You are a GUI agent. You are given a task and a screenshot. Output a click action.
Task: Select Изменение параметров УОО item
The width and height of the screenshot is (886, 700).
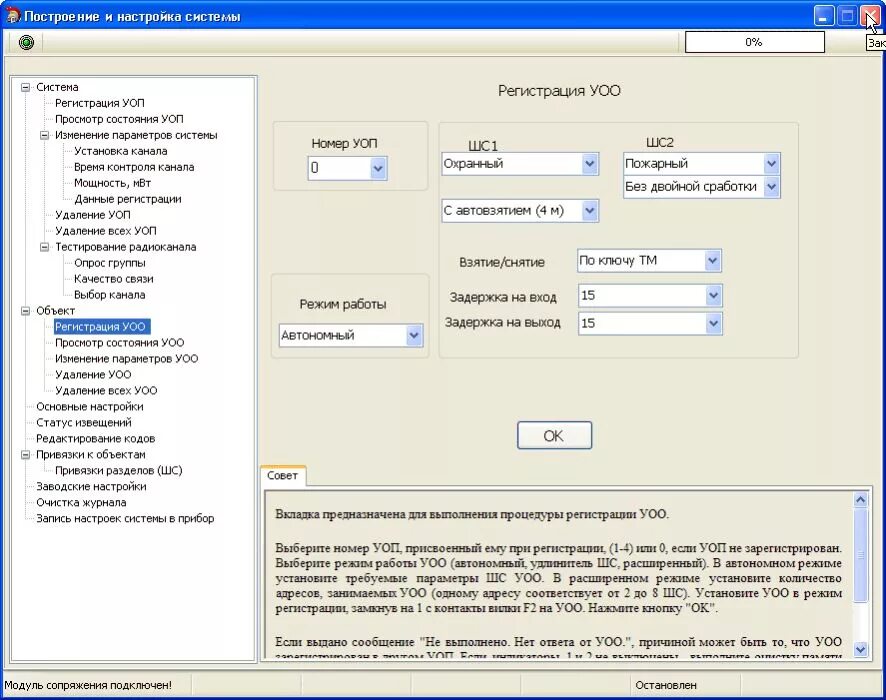pyautogui.click(x=127, y=359)
